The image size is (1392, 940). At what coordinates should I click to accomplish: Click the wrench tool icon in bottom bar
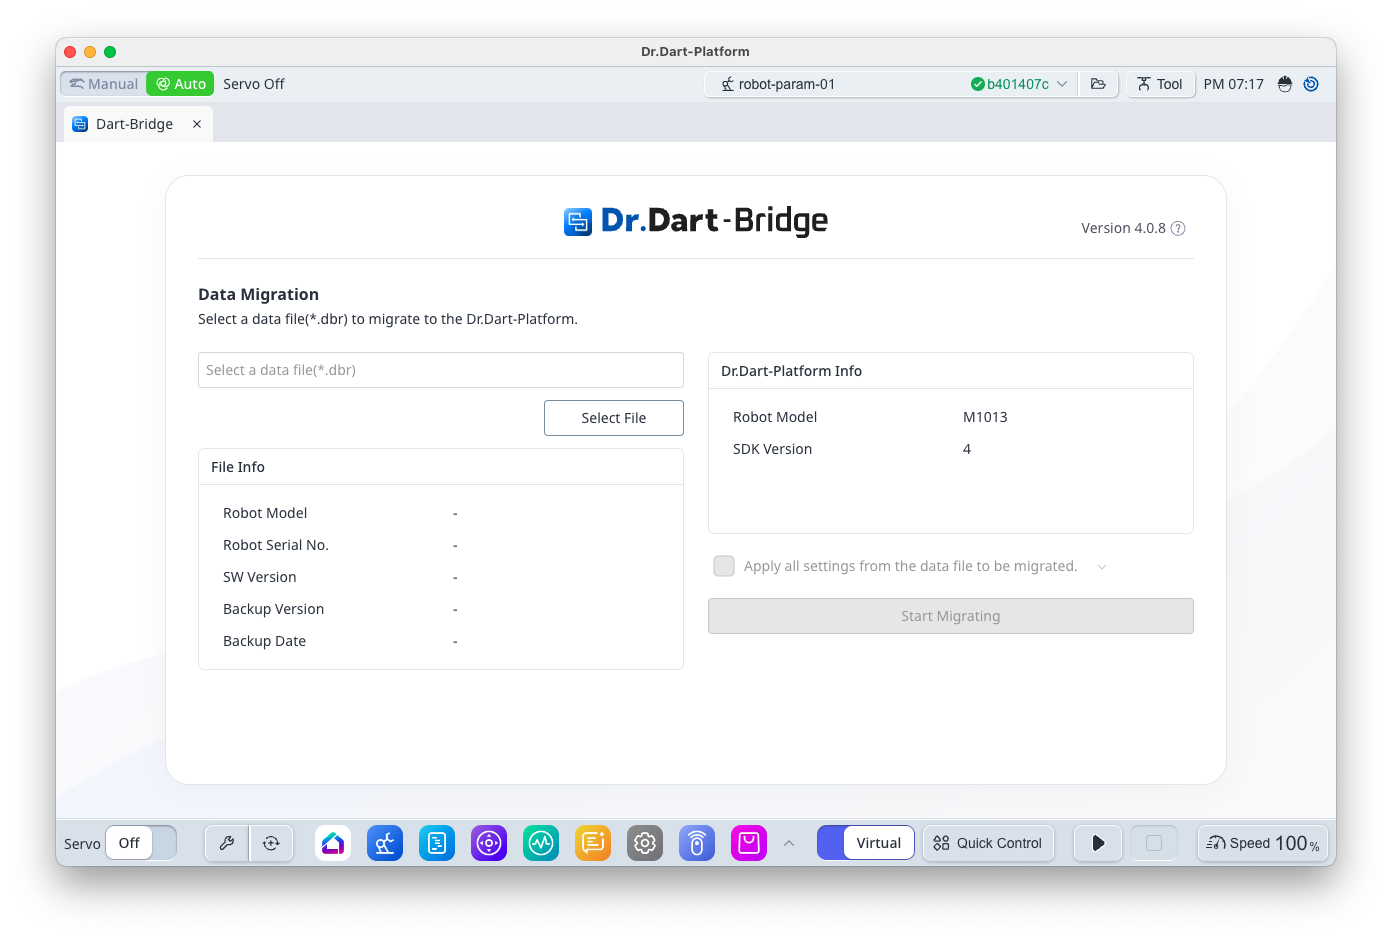(x=227, y=843)
